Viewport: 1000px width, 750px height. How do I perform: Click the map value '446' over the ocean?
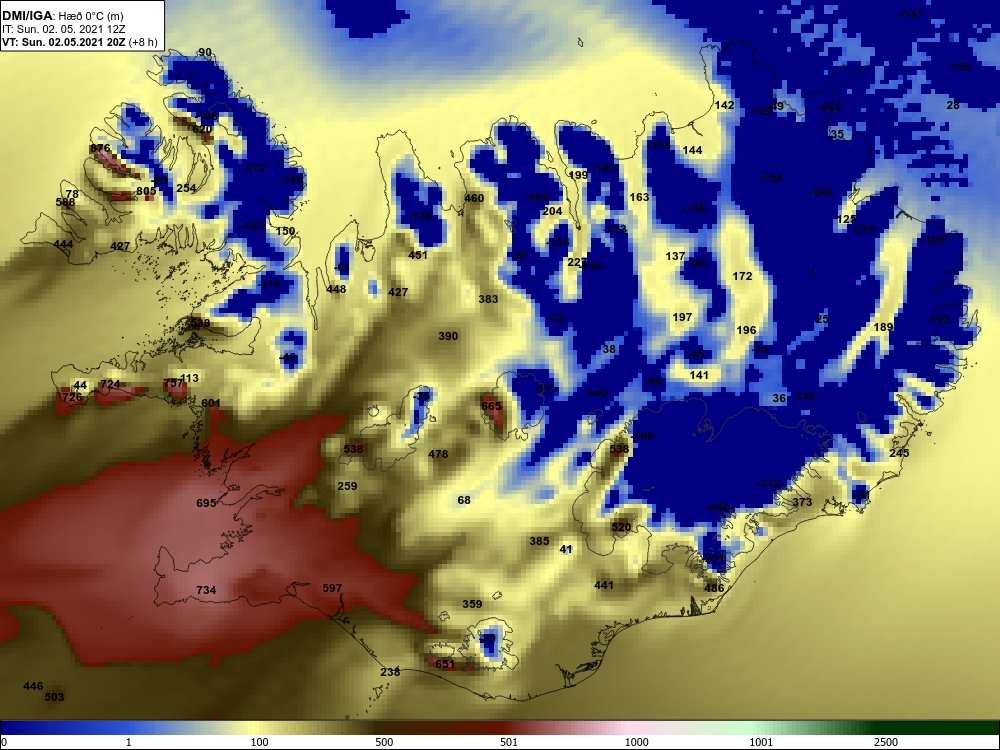33,686
